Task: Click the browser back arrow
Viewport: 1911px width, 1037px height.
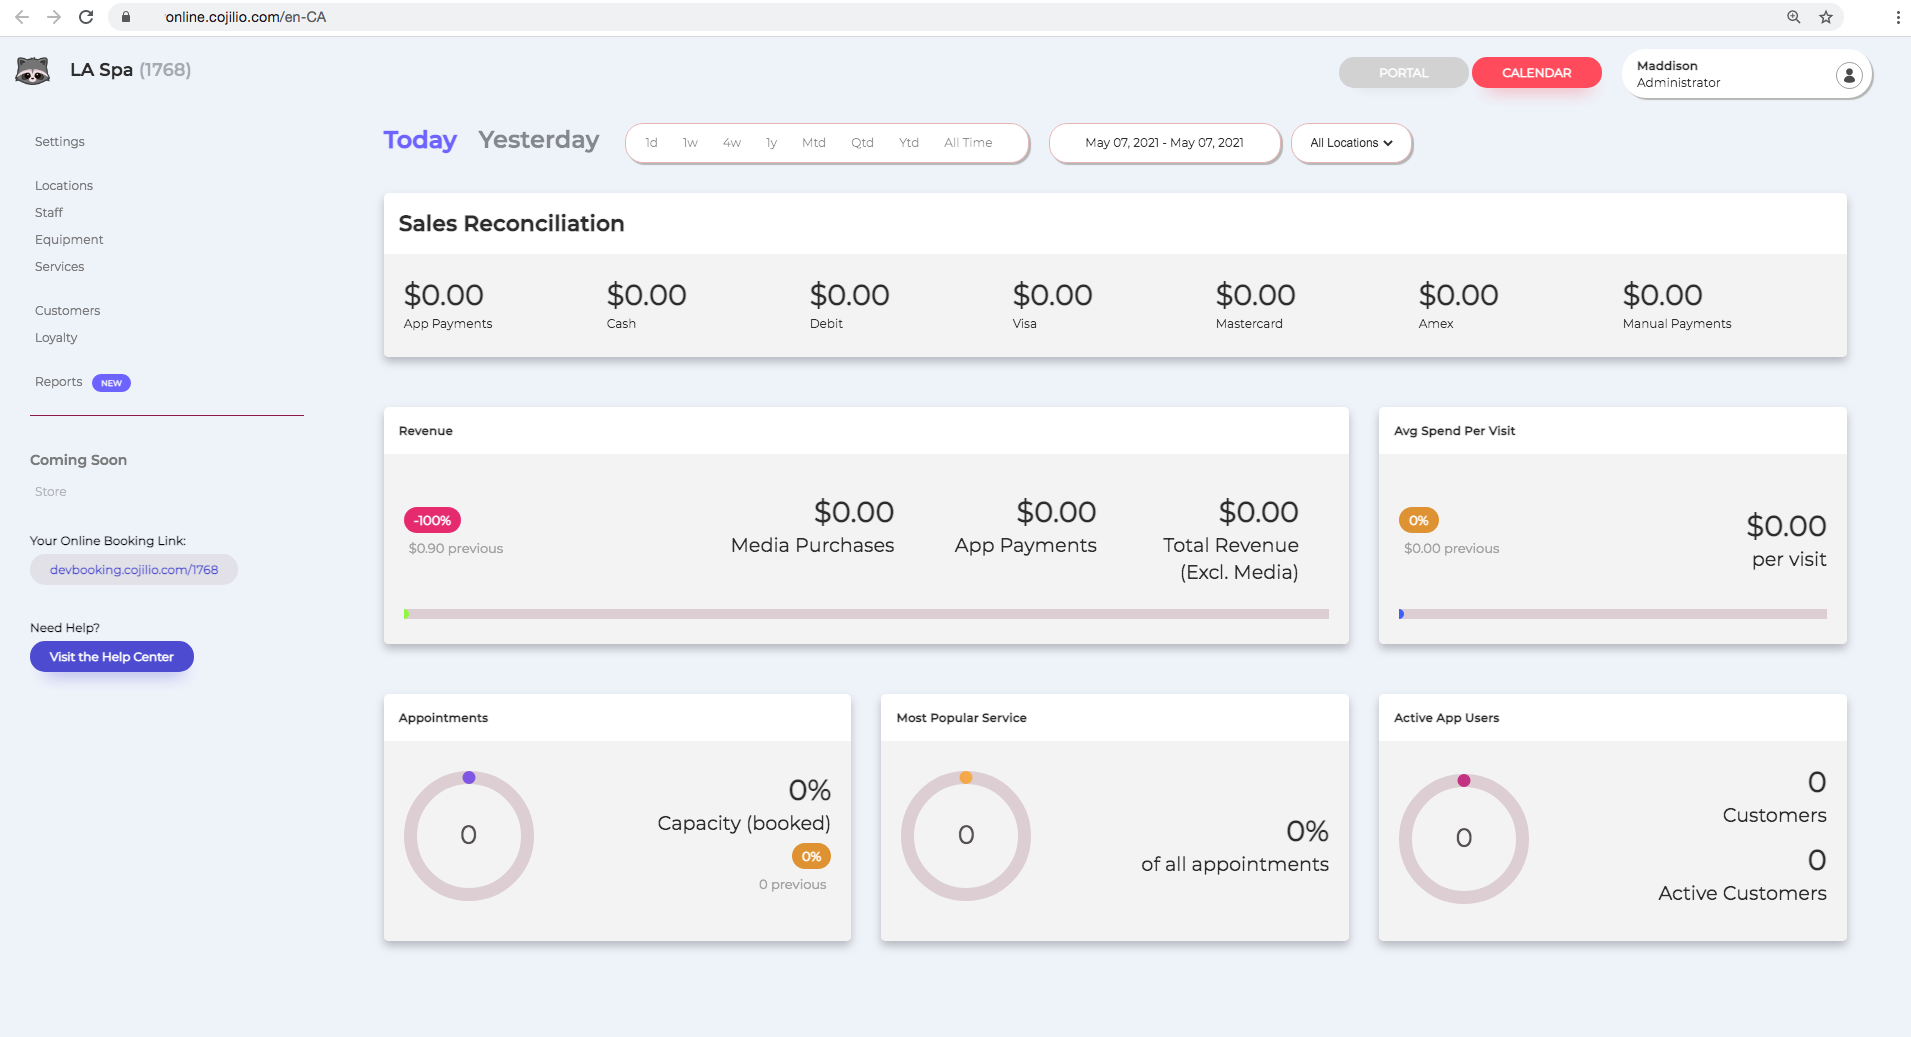Action: [x=22, y=17]
